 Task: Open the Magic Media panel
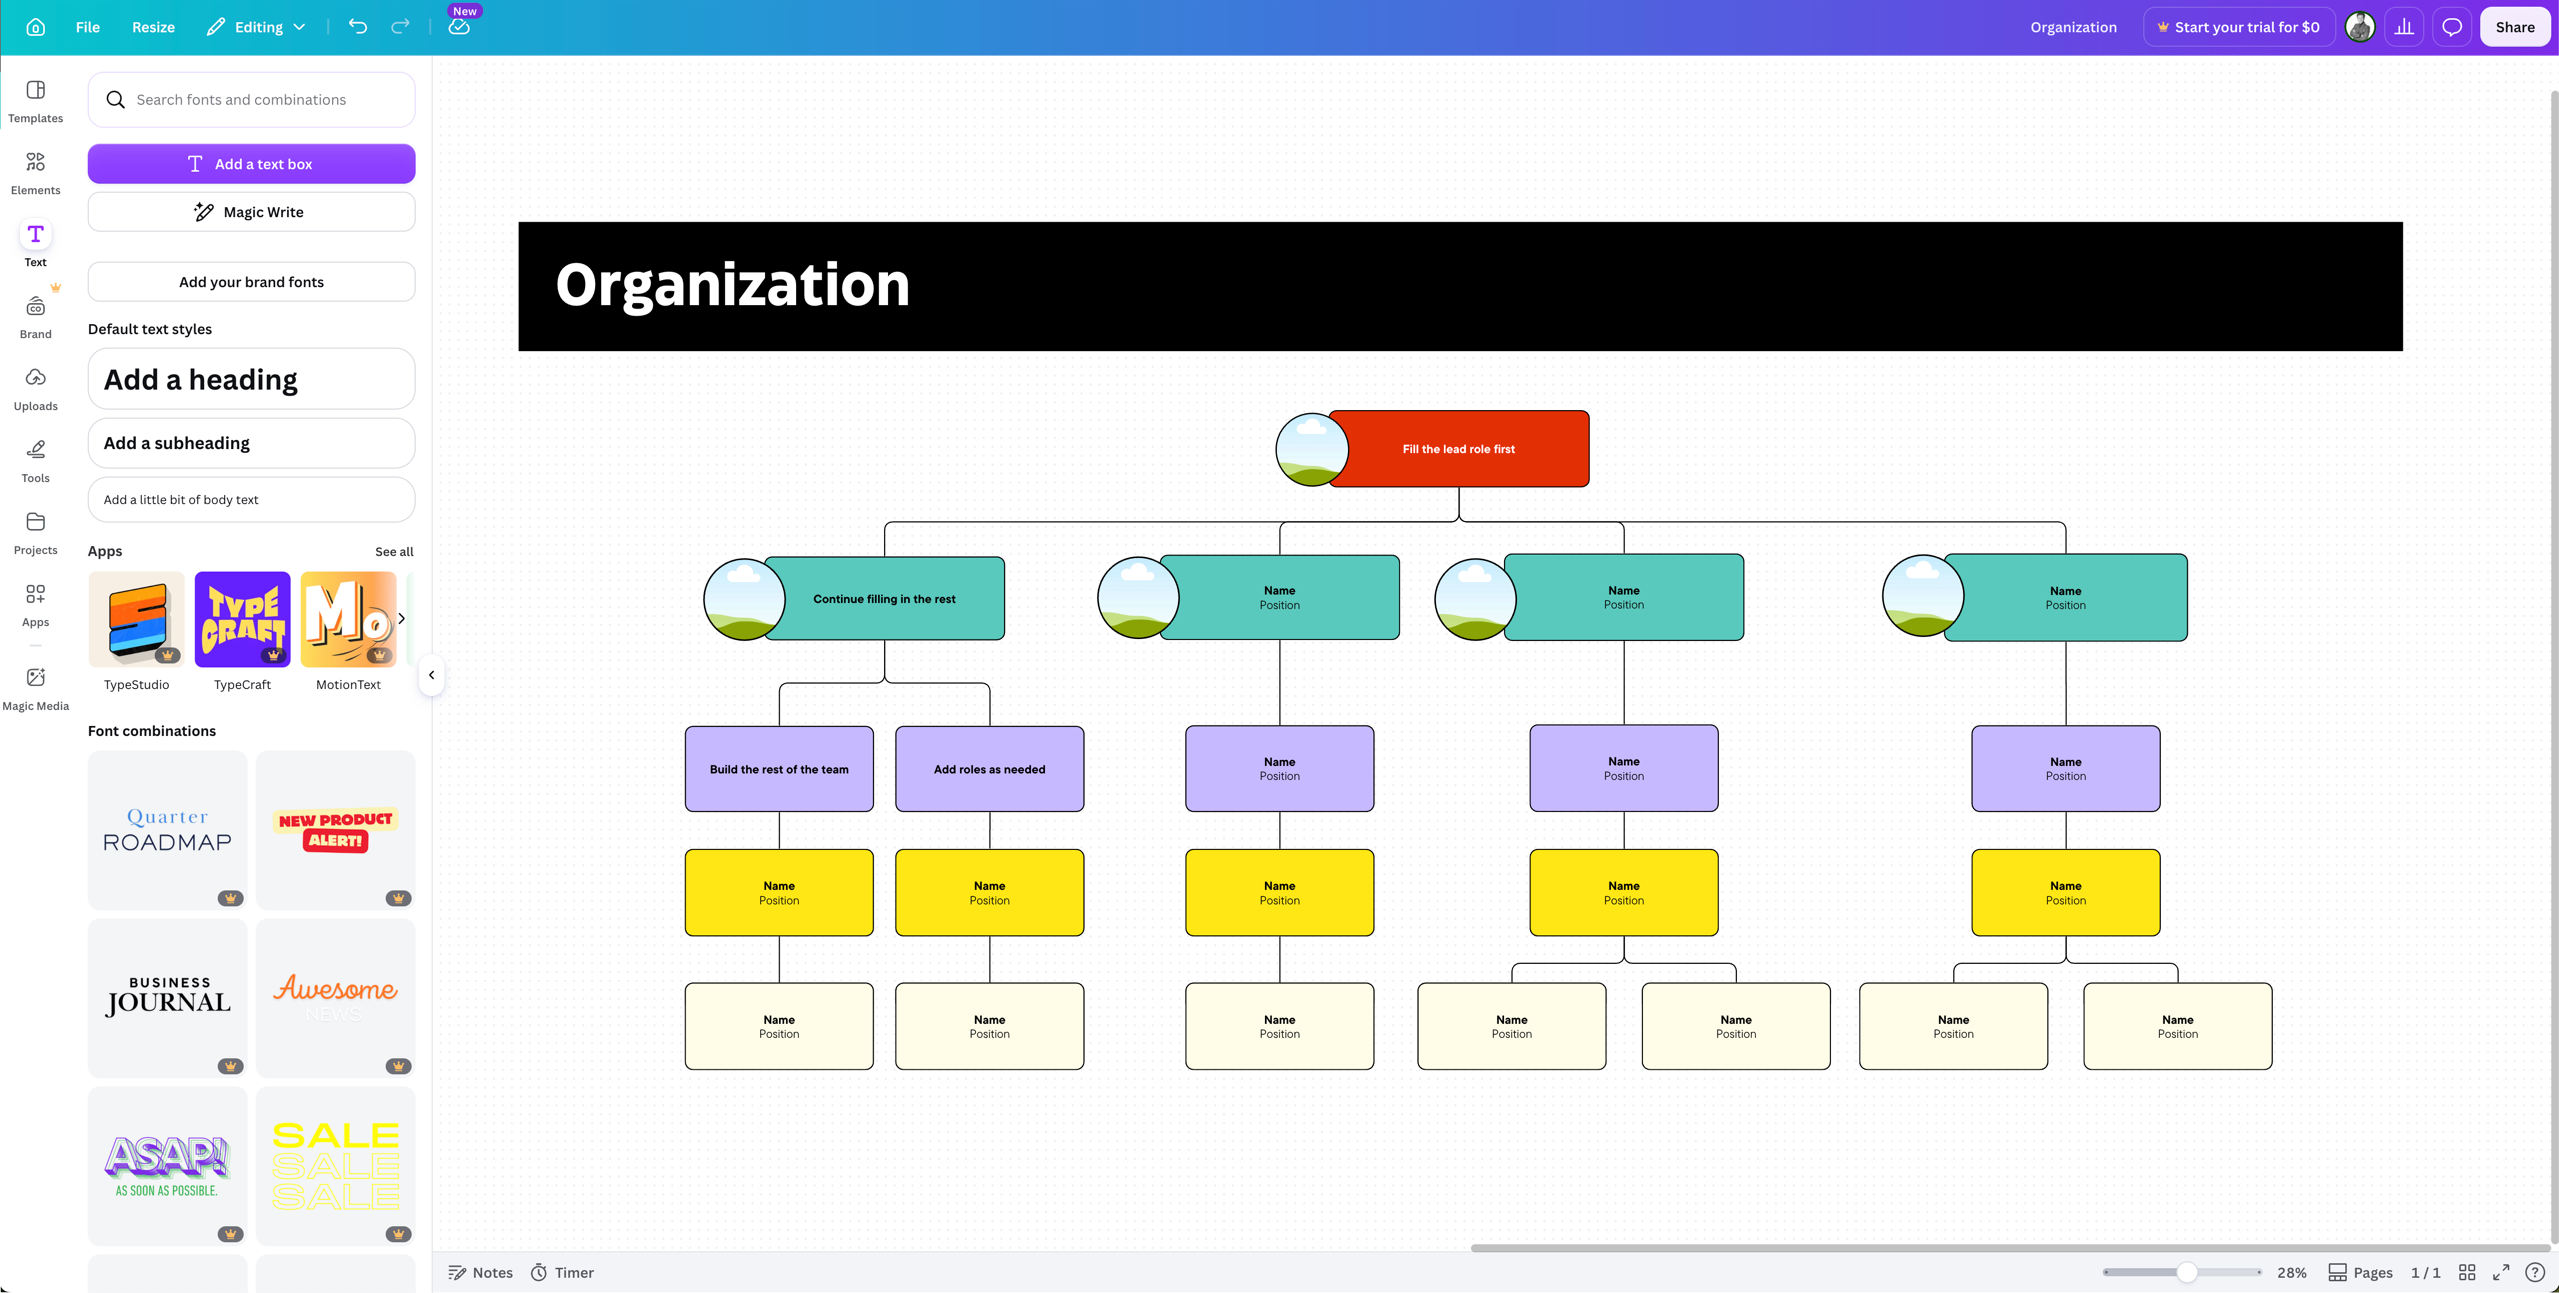tap(36, 690)
